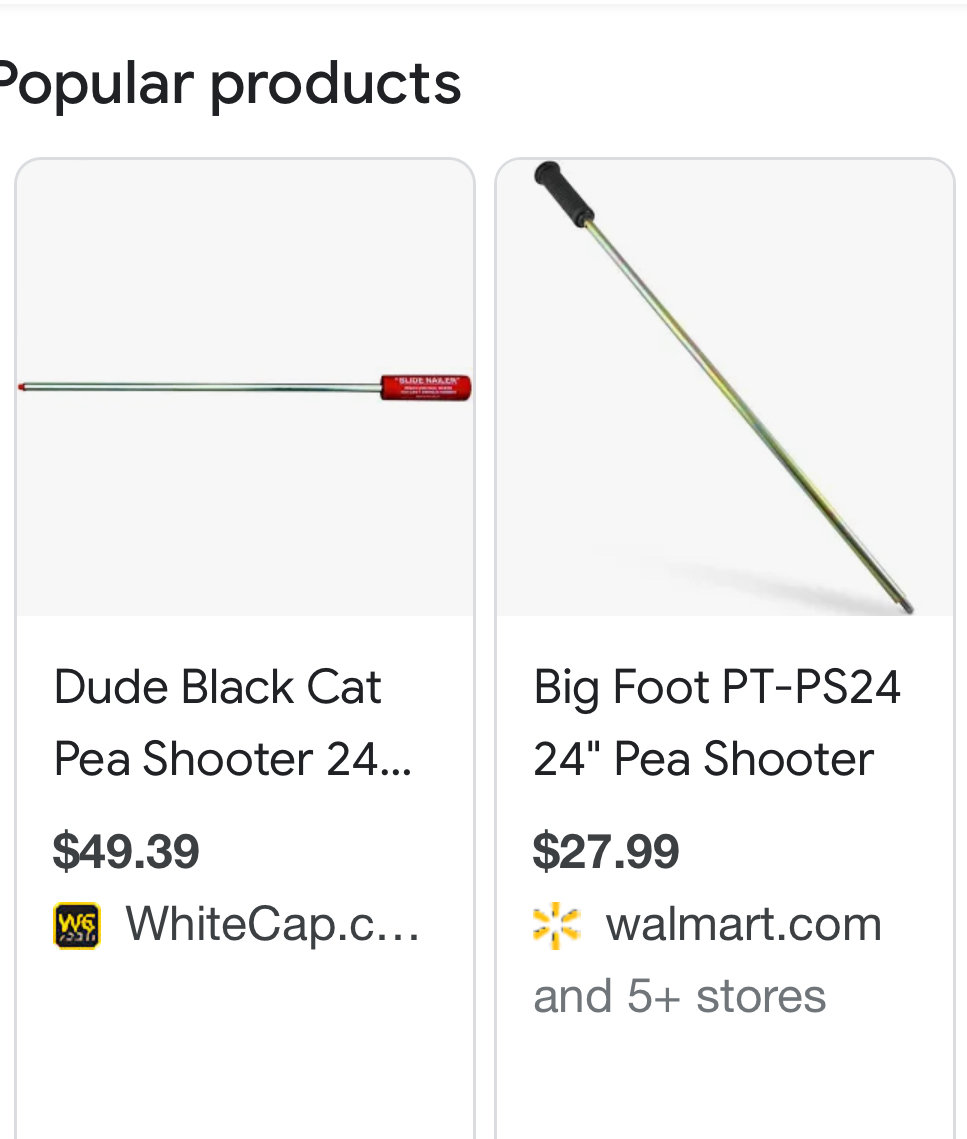The image size is (967, 1139).
Task: Click the black rubber grip in Big Foot image
Action: [x=563, y=193]
